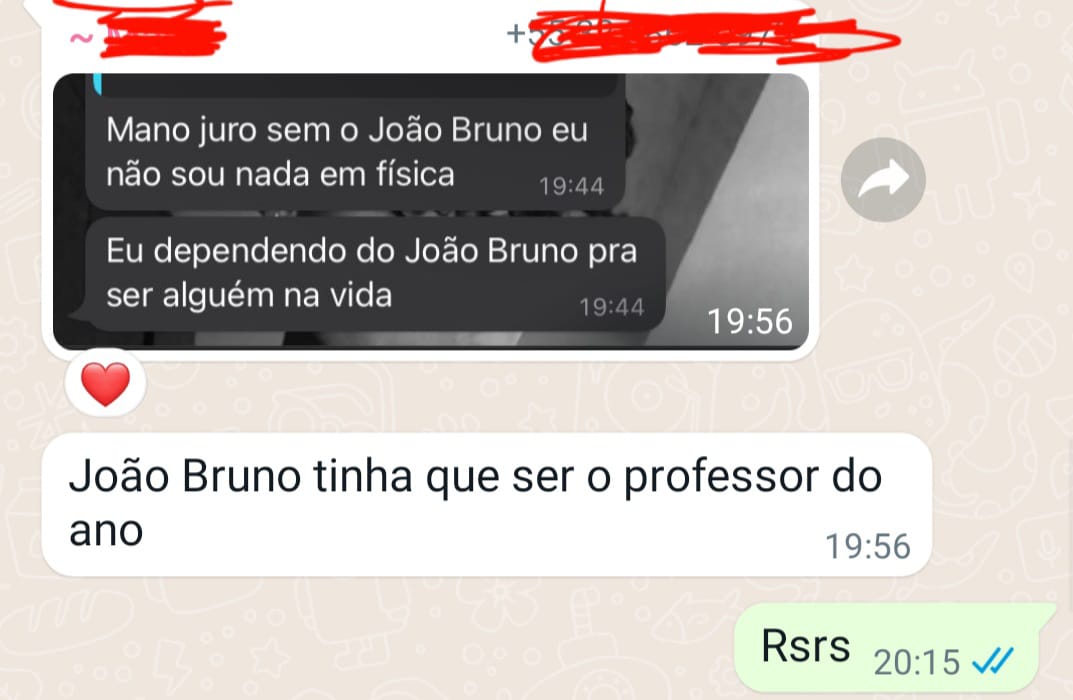The width and height of the screenshot is (1073, 700).
Task: Open the forwarded screenshot image
Action: (x=431, y=211)
